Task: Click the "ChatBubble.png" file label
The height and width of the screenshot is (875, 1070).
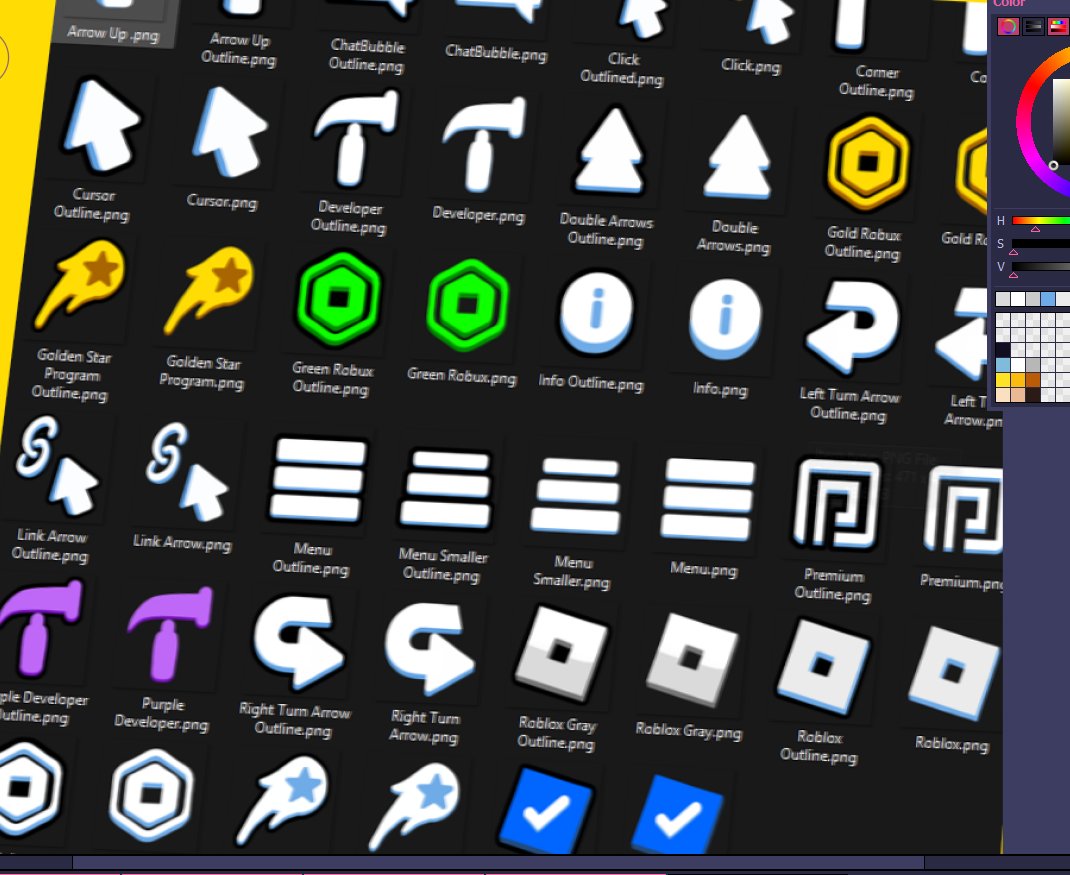Action: pyautogui.click(x=496, y=52)
